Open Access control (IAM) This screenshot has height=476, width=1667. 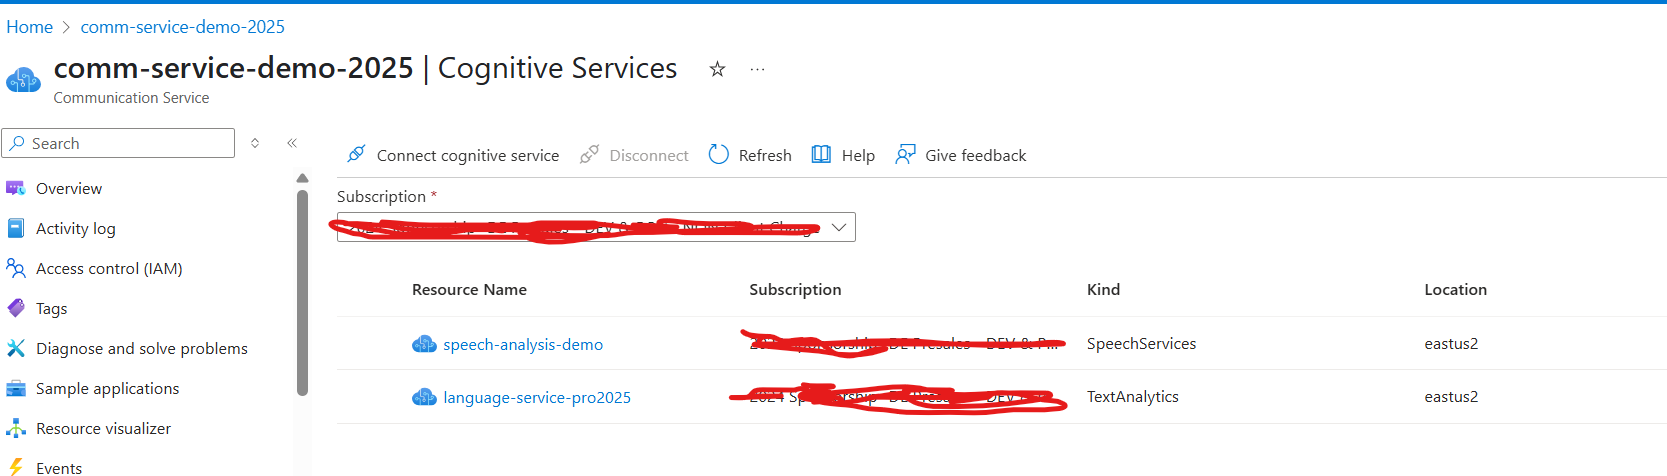coord(109,268)
